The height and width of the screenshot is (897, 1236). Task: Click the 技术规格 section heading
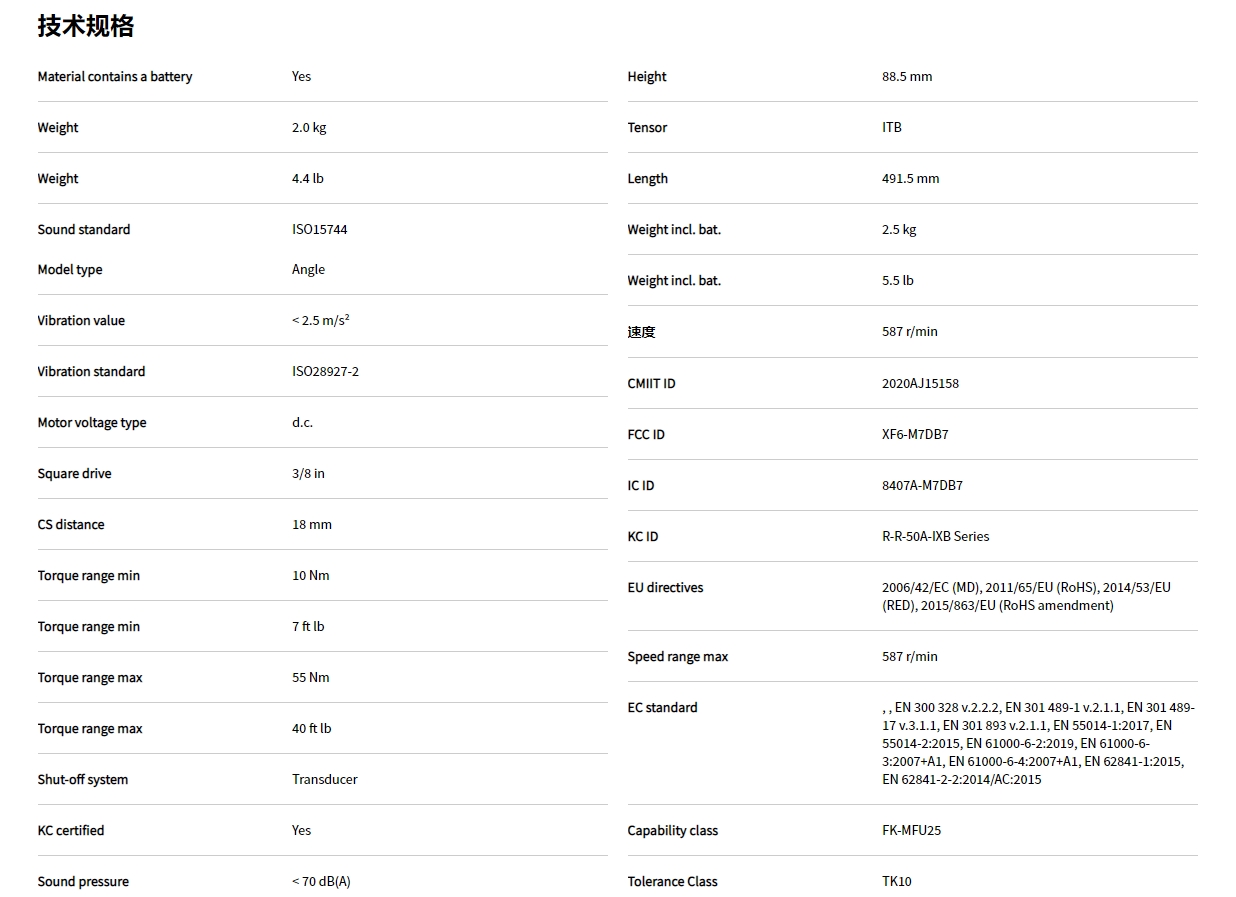pyautogui.click(x=86, y=26)
